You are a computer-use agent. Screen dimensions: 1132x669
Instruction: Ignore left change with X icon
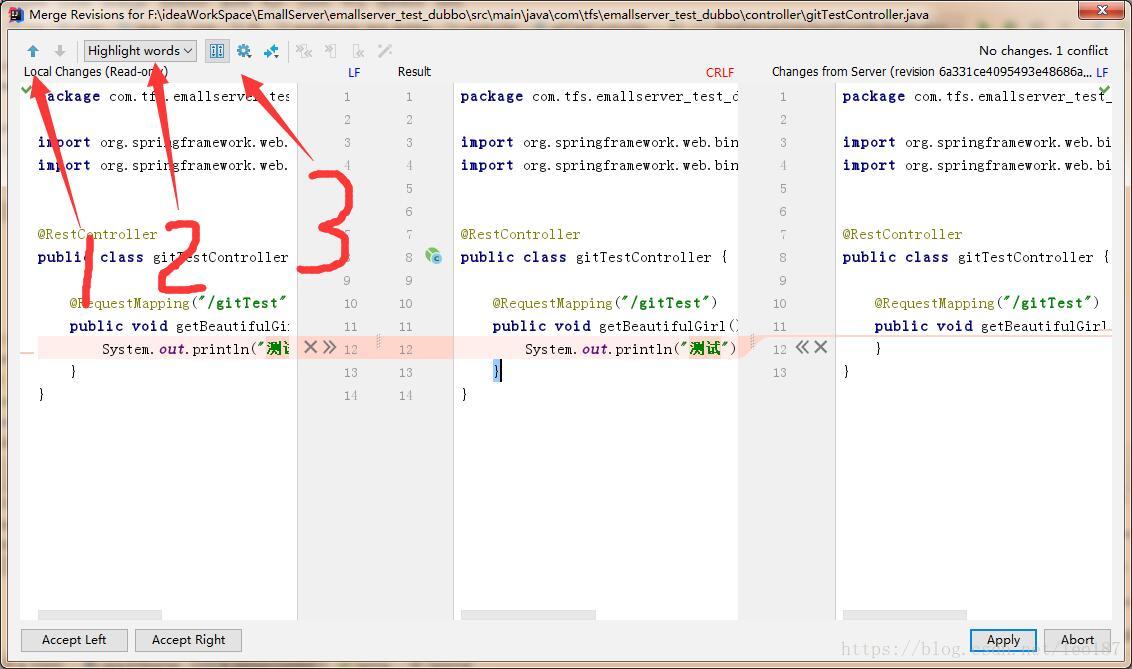coord(310,347)
